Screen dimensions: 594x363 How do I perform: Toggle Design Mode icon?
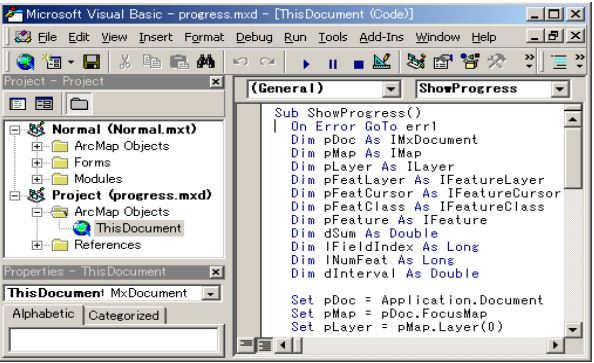[x=381, y=61]
